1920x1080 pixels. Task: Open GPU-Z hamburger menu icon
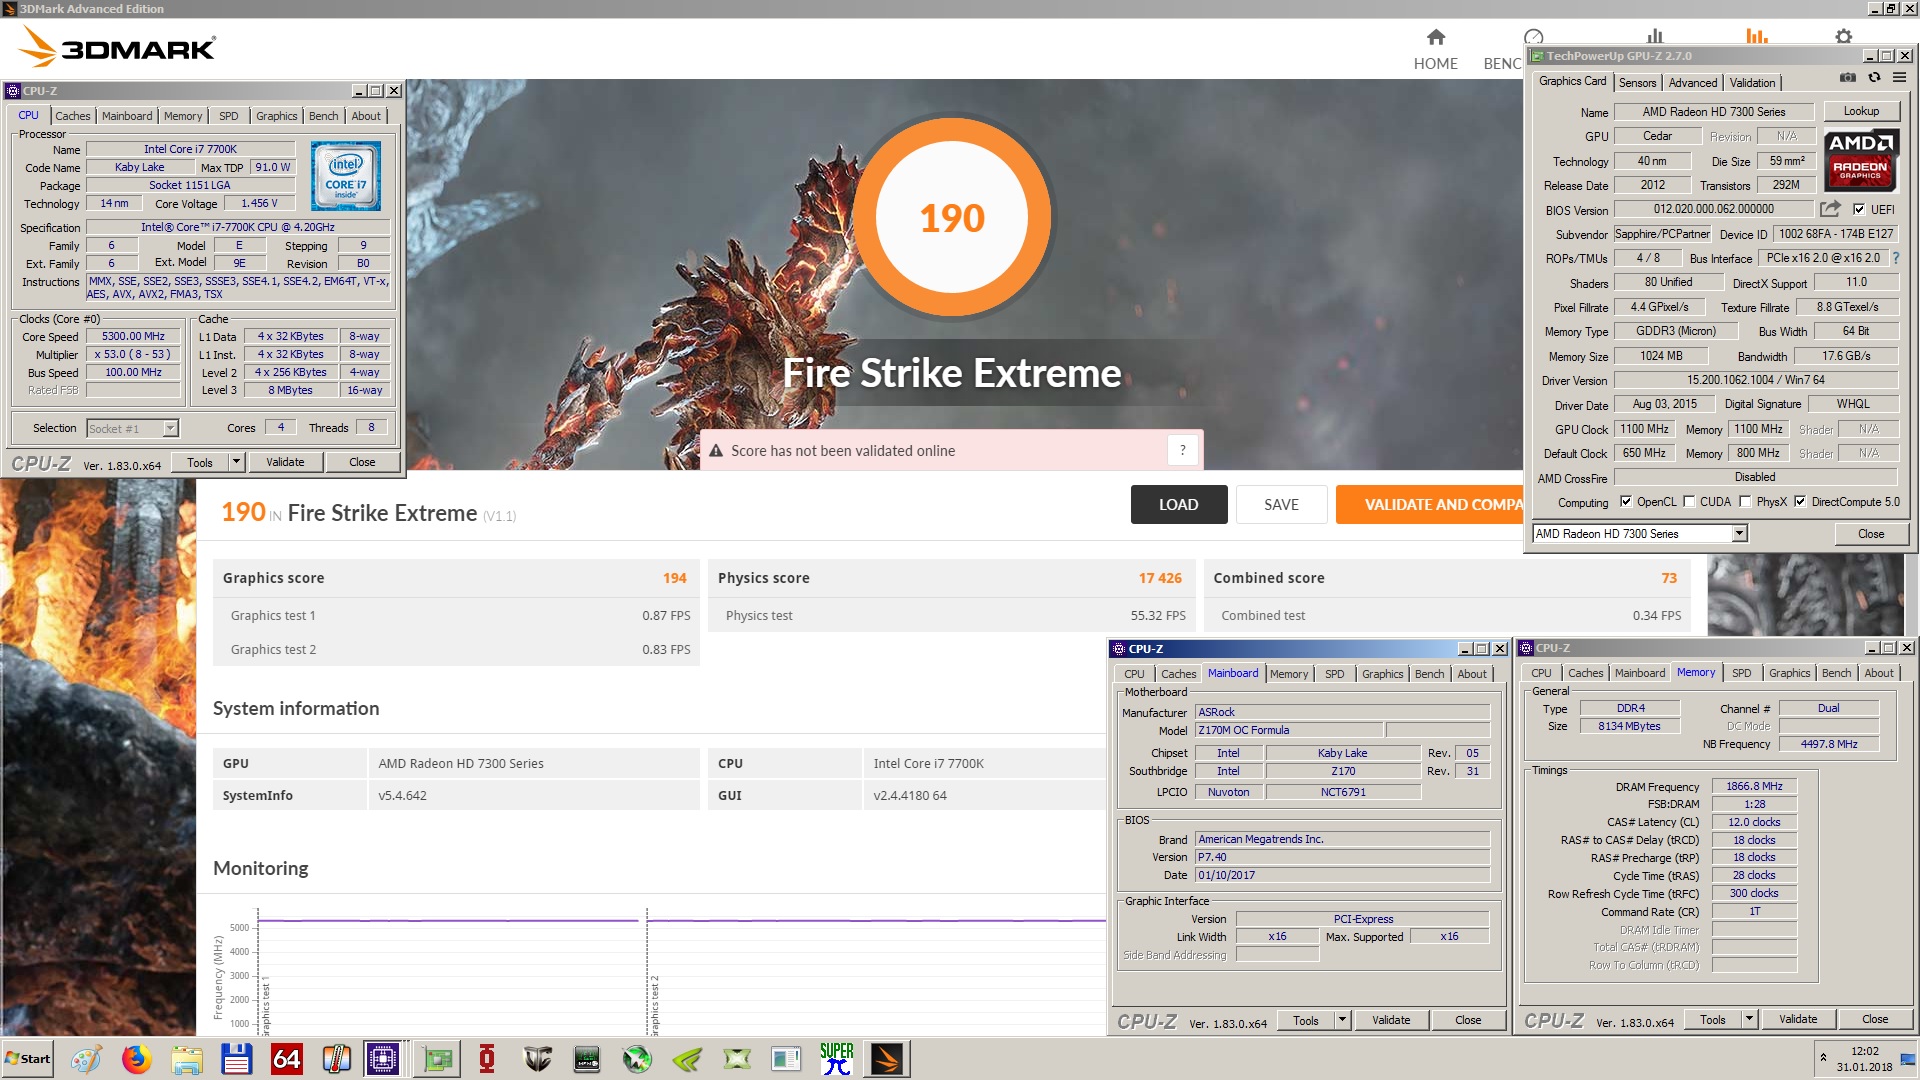tap(1899, 77)
